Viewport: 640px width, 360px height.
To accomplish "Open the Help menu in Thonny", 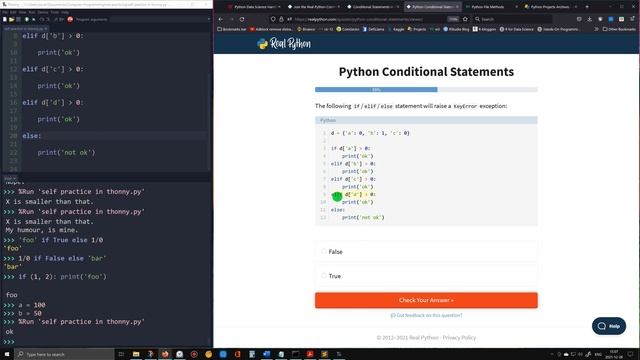I will coord(64,13).
